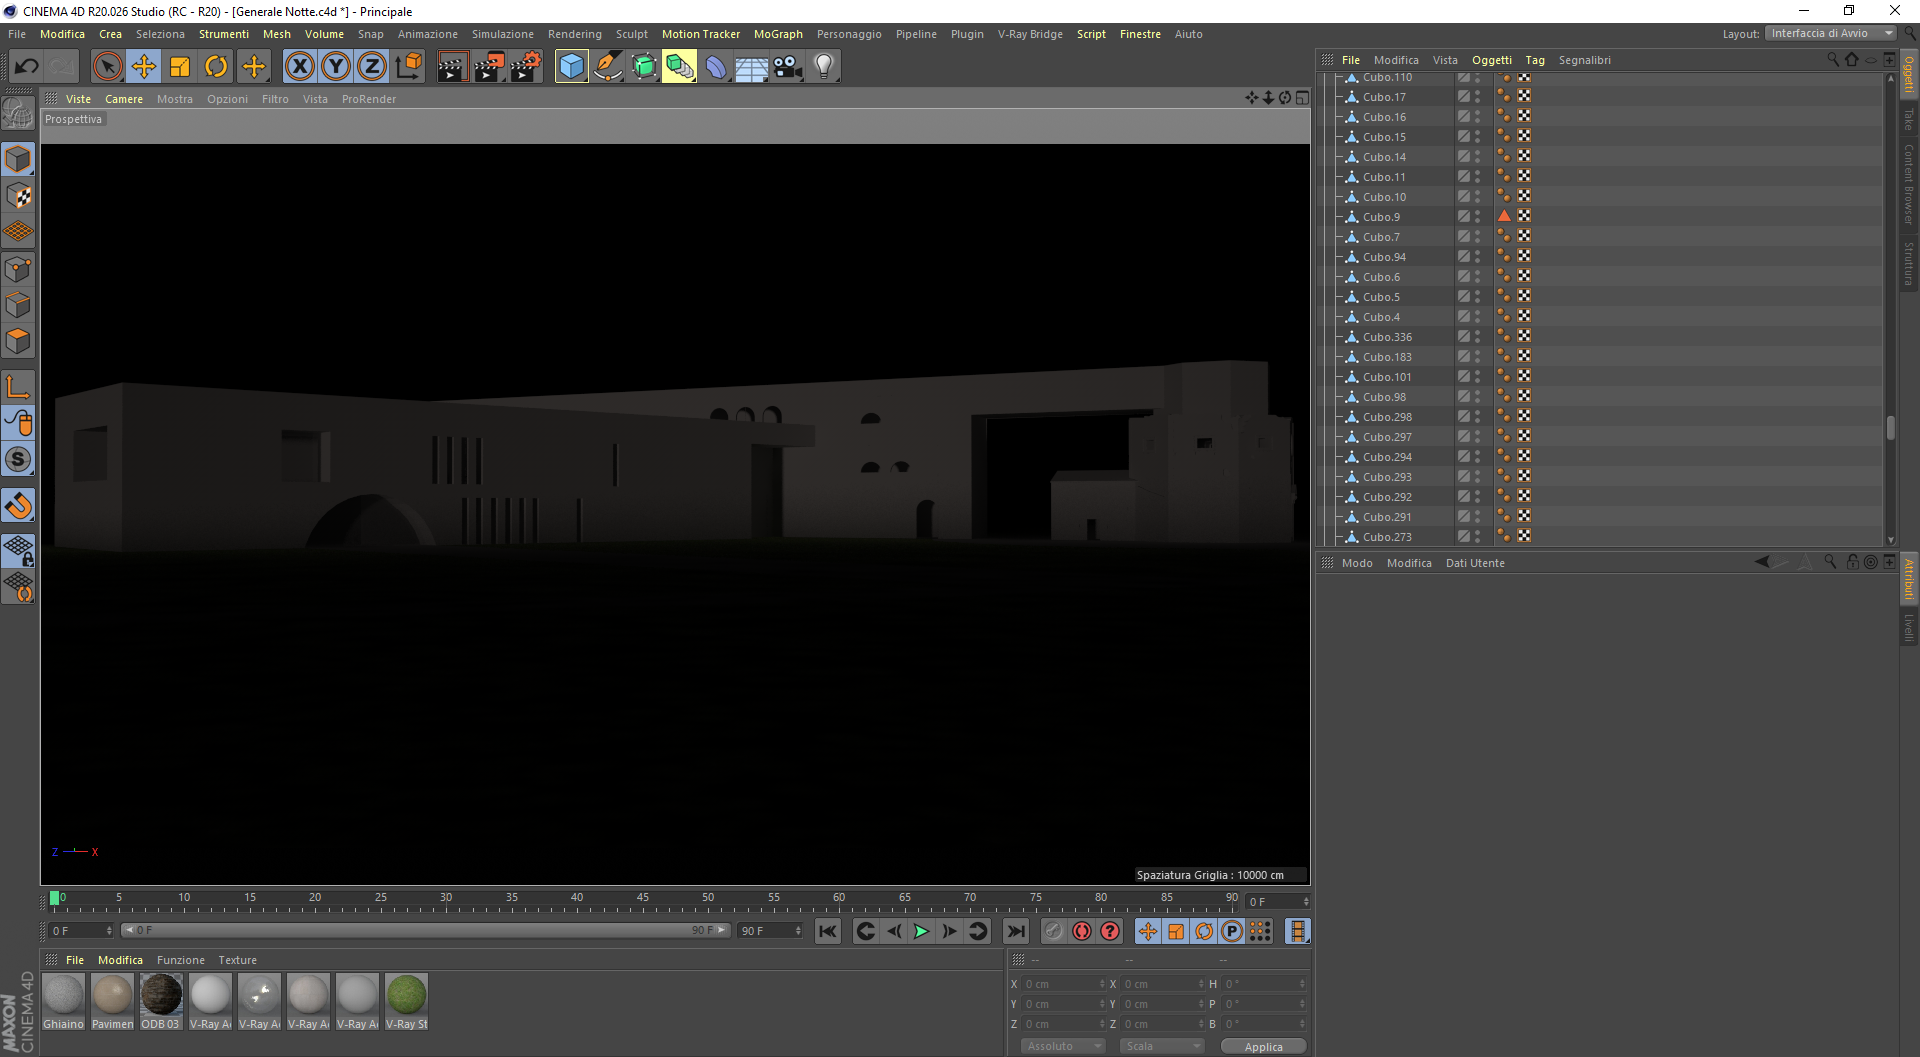This screenshot has height=1057, width=1920.
Task: Click Render View clapperboard icon
Action: tap(452, 67)
